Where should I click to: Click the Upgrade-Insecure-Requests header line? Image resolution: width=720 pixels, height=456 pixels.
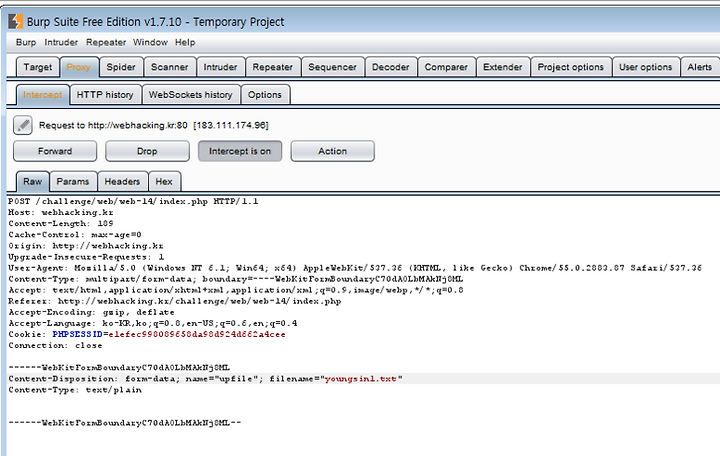coord(86,257)
